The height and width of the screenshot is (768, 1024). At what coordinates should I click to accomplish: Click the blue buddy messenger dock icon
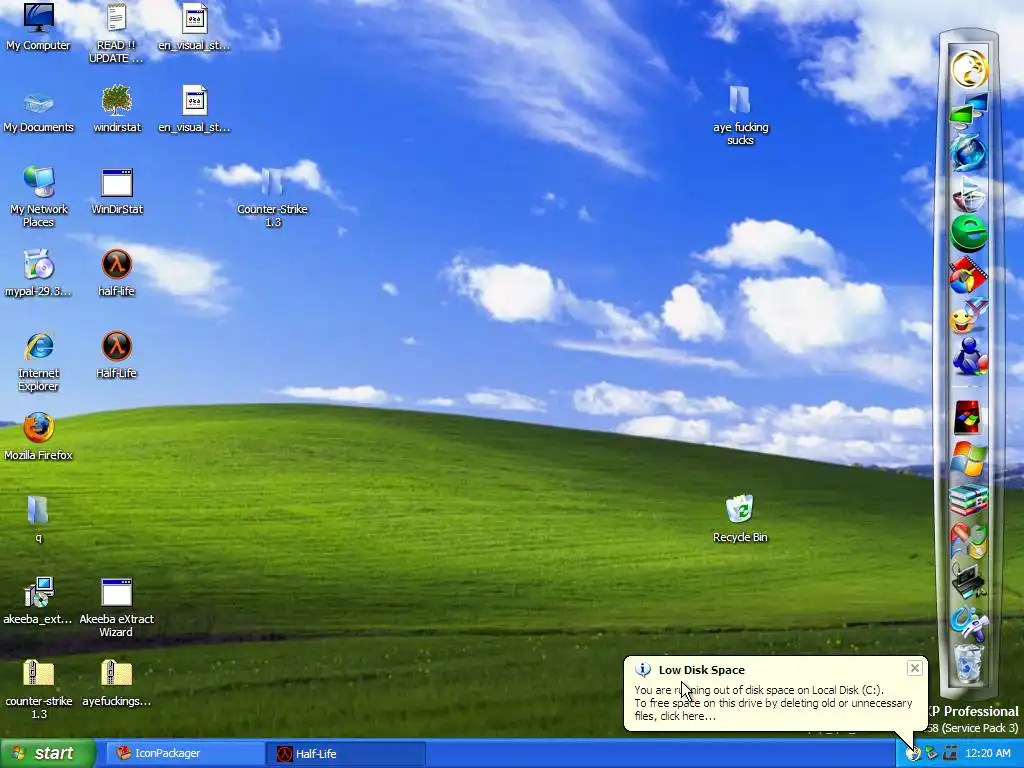tap(969, 357)
